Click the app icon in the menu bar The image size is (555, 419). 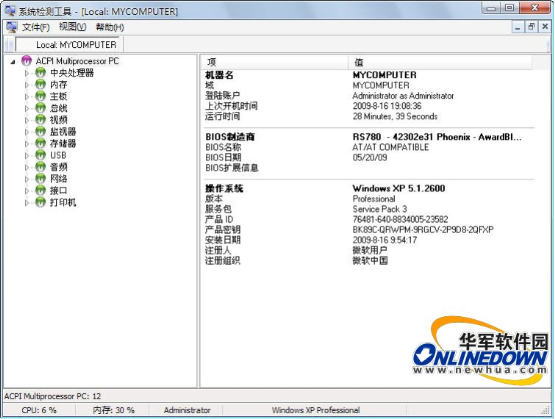pyautogui.click(x=11, y=27)
